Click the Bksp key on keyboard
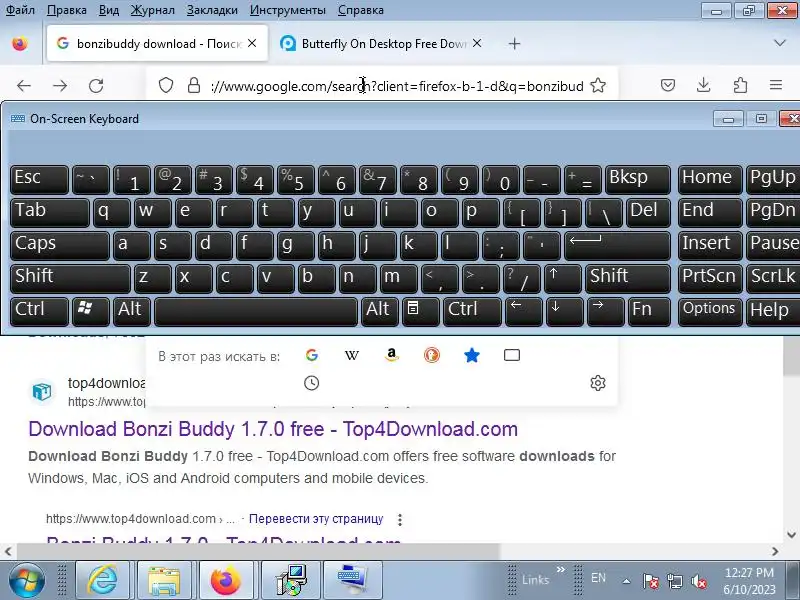Screen dimensions: 800x600 [x=637, y=180]
